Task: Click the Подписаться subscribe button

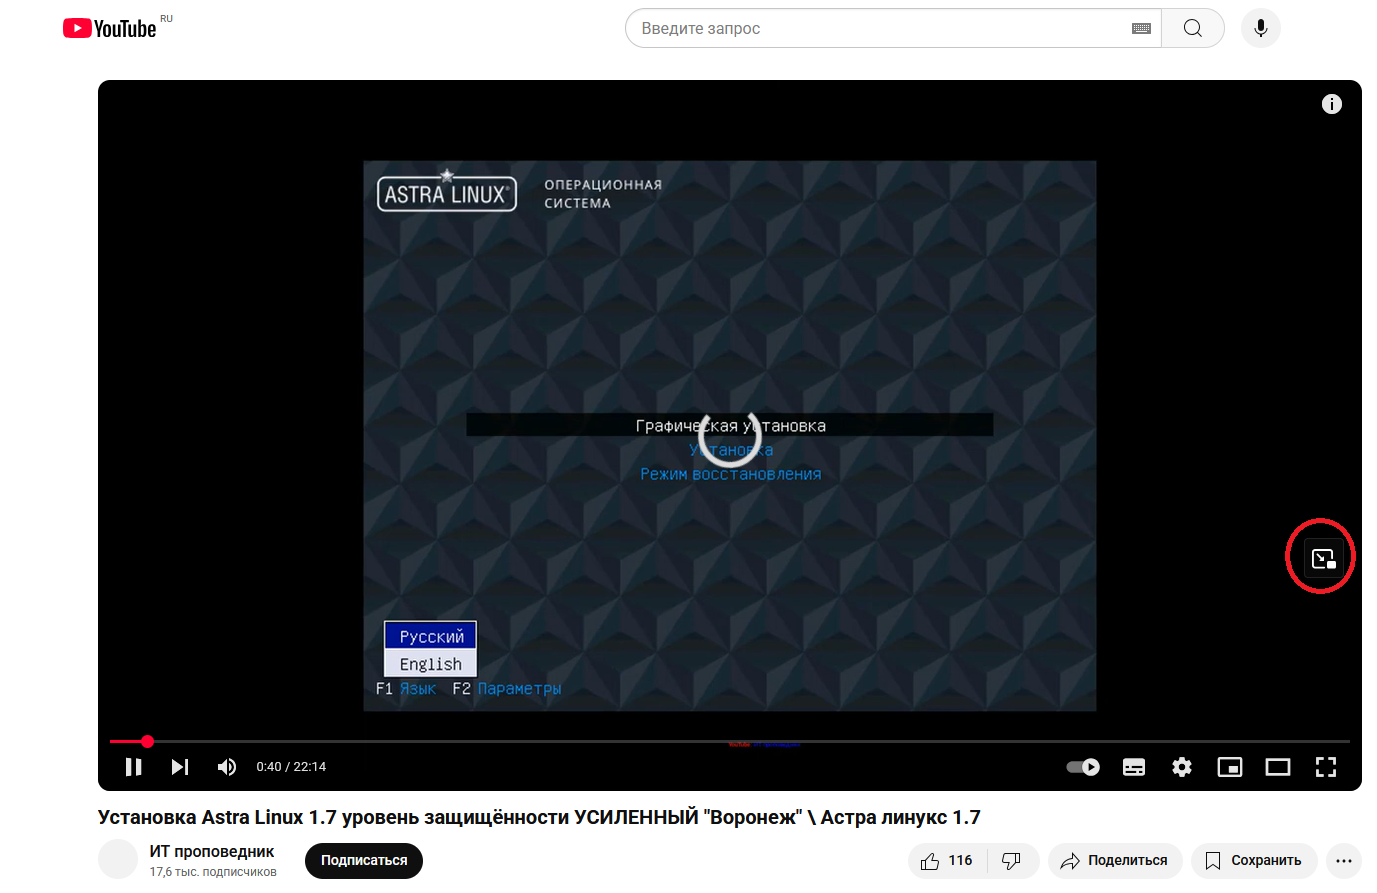Action: [x=364, y=860]
